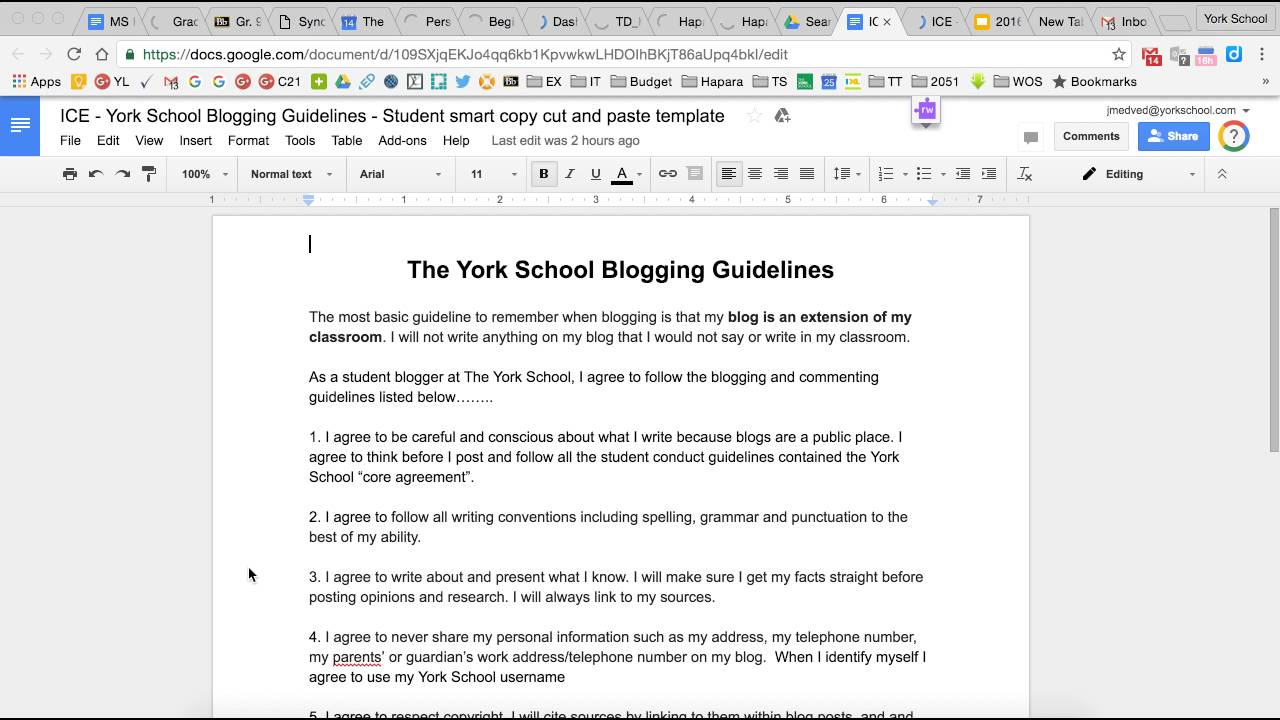This screenshot has width=1280, height=720.
Task: Apply a bulleted list
Action: coord(923,174)
